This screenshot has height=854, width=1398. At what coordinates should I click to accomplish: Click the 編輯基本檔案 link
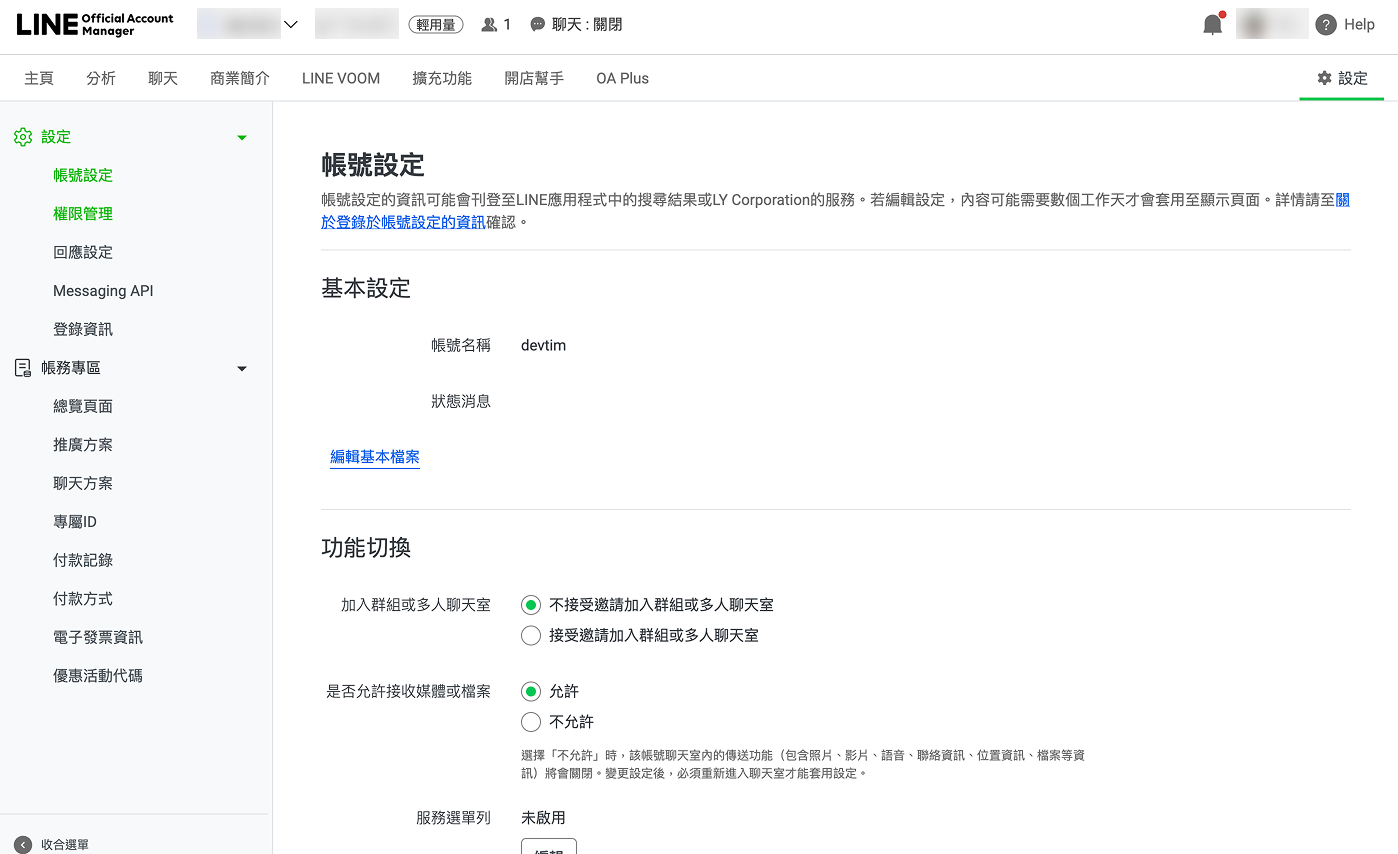375,458
